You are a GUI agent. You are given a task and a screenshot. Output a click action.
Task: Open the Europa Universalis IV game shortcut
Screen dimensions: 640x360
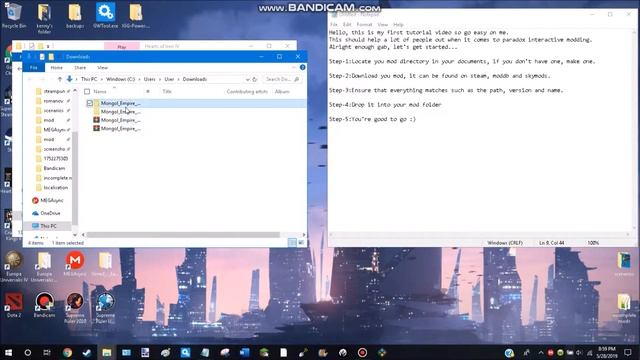click(x=14, y=267)
